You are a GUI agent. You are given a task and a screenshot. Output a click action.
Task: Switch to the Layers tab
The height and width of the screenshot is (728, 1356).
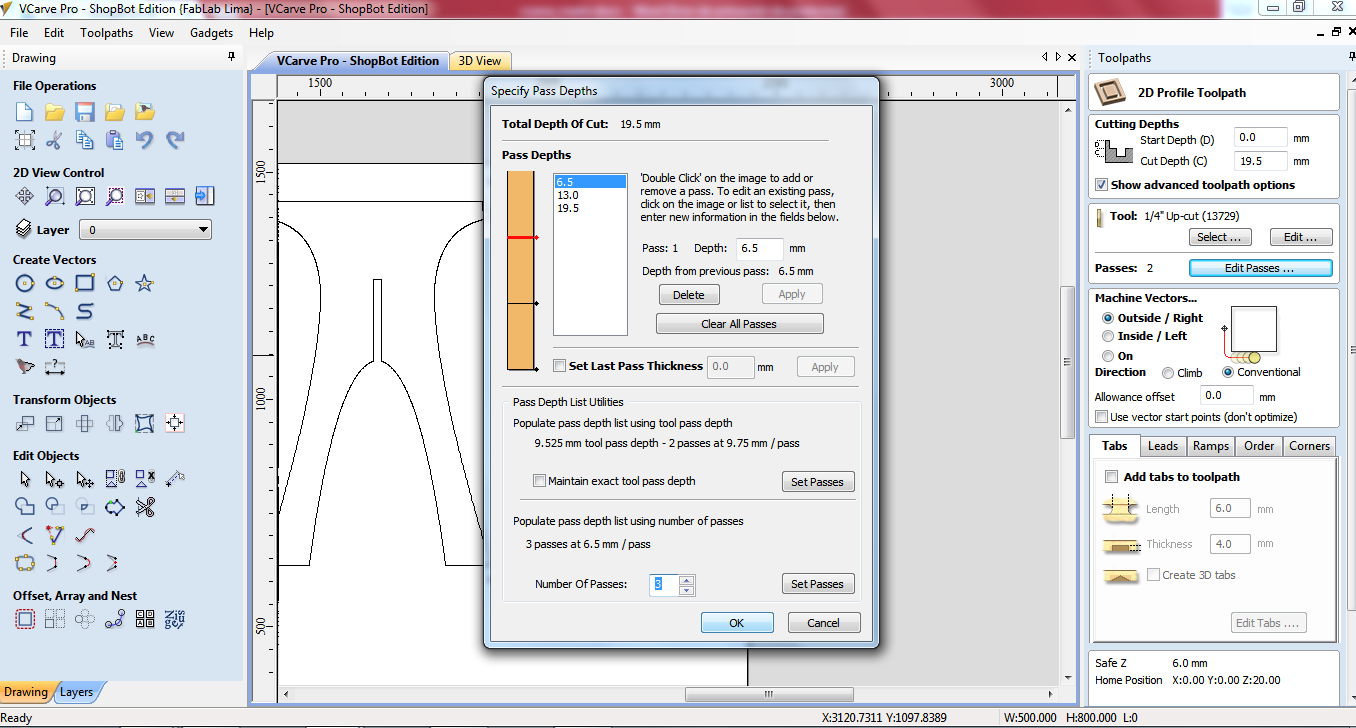[x=76, y=692]
